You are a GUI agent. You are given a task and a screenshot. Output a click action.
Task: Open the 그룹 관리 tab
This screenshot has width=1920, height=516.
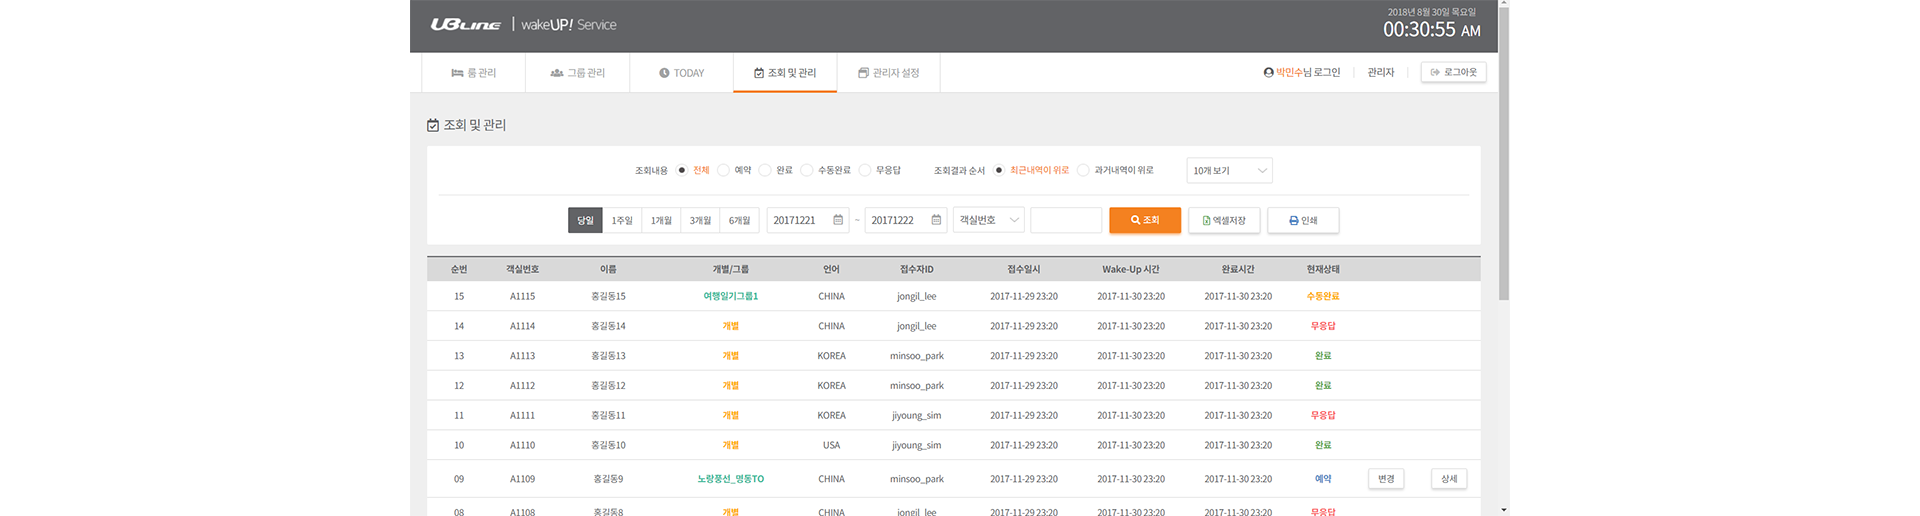tap(578, 73)
